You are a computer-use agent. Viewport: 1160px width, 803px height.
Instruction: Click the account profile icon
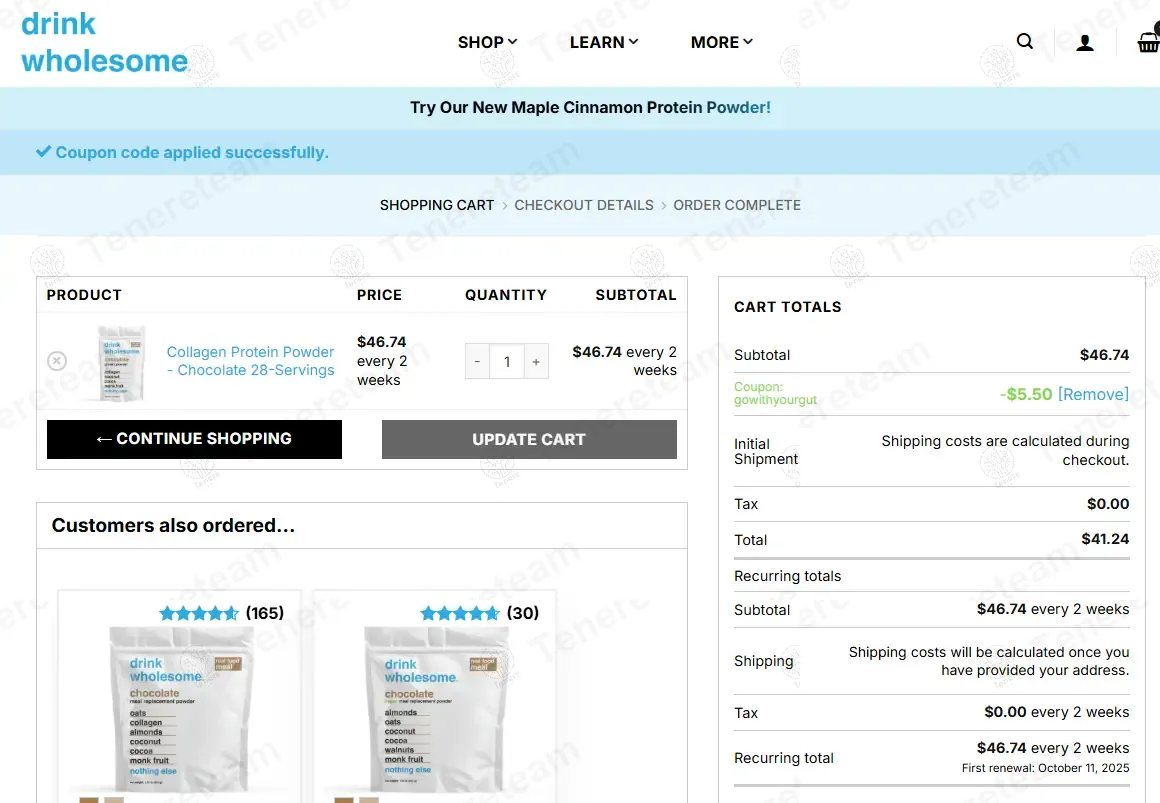click(1084, 42)
